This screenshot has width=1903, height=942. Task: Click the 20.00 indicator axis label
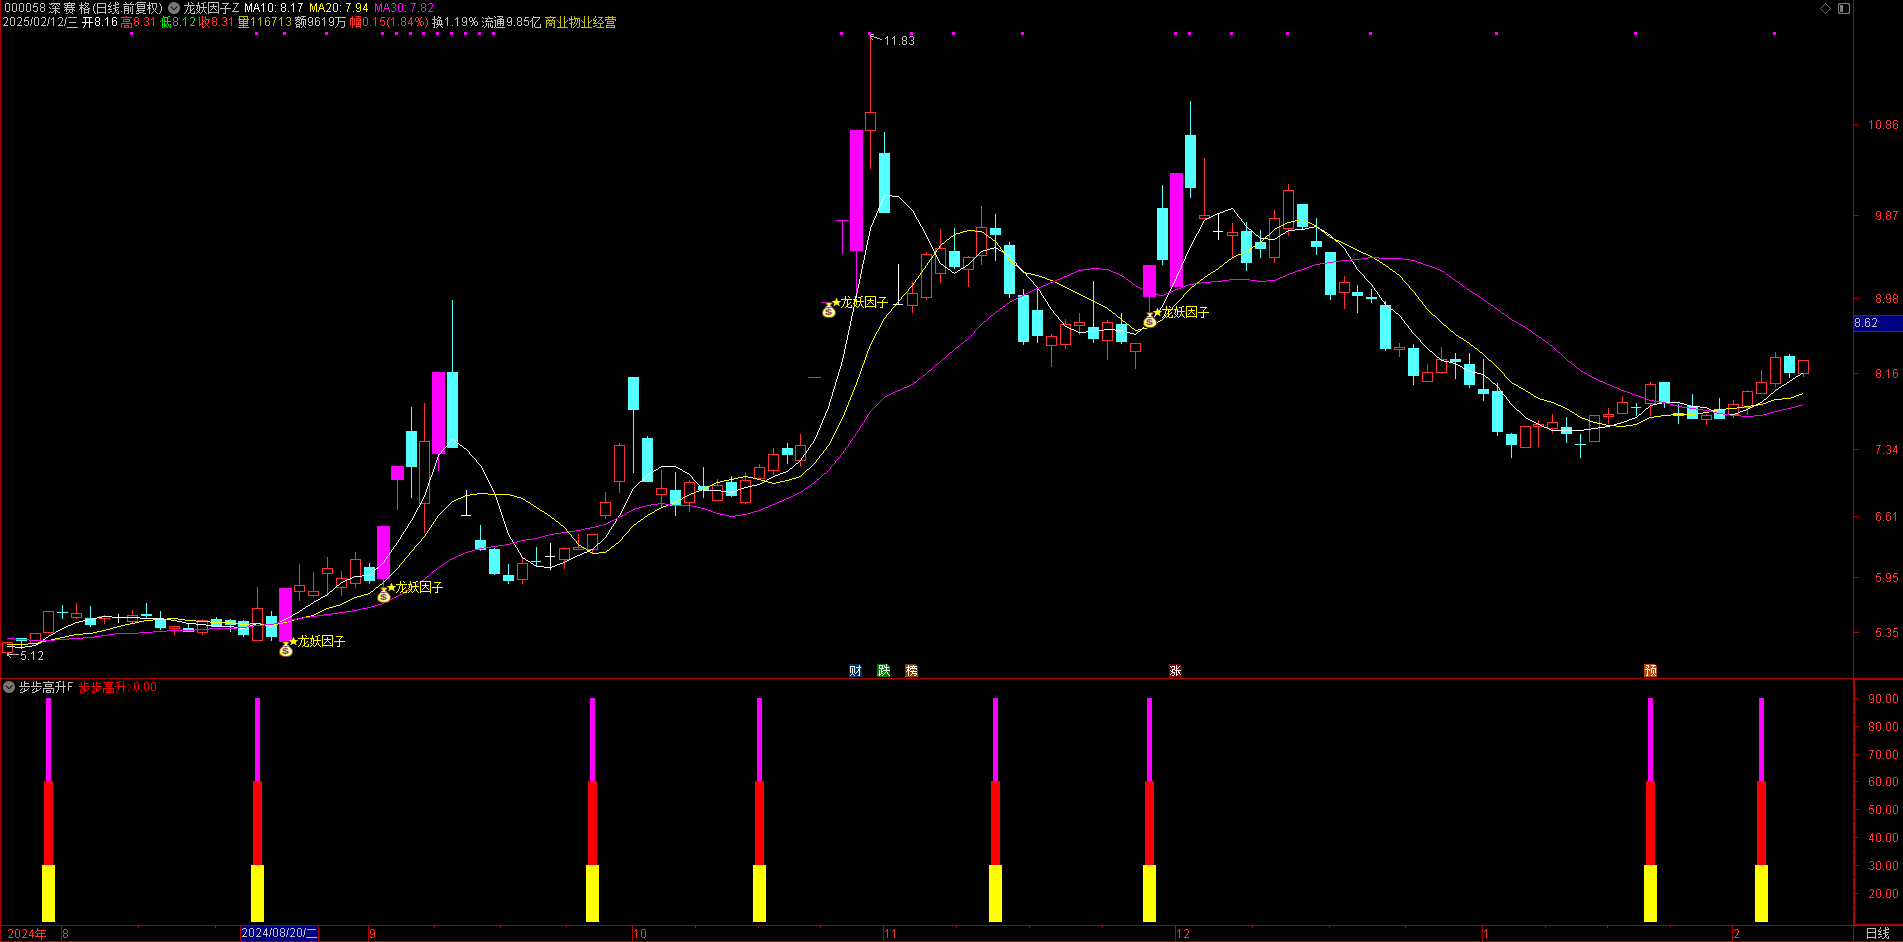click(x=1883, y=894)
